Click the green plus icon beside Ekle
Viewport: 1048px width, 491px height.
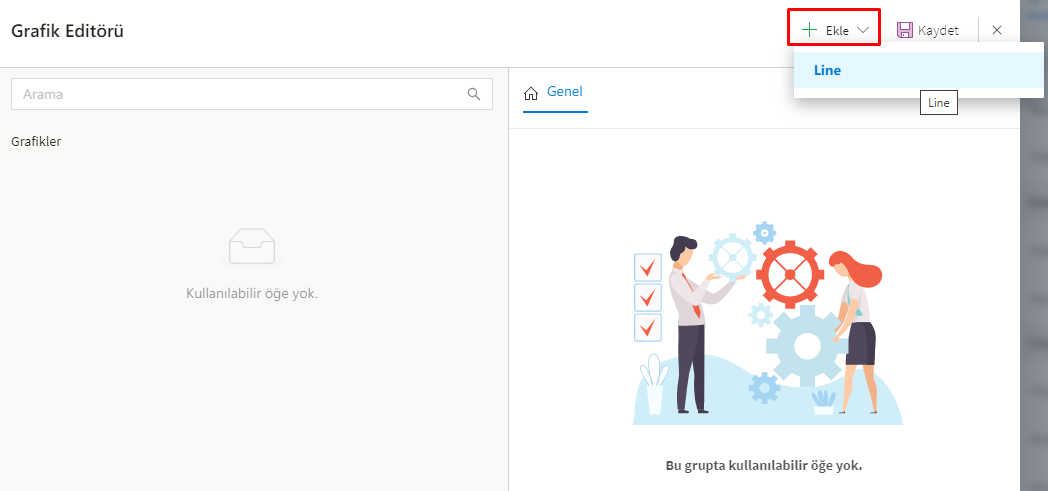click(x=809, y=30)
